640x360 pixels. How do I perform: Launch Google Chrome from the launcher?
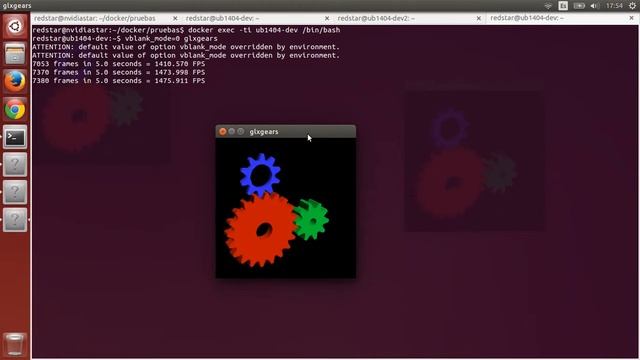15,109
